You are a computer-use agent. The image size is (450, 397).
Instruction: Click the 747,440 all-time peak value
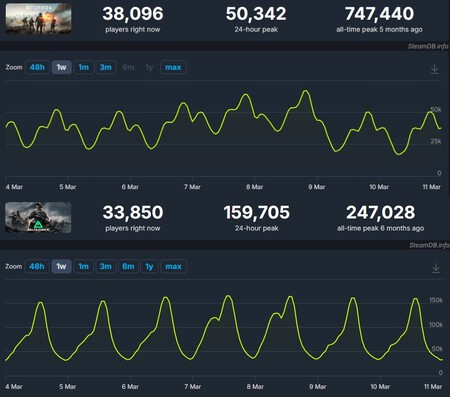coord(379,14)
